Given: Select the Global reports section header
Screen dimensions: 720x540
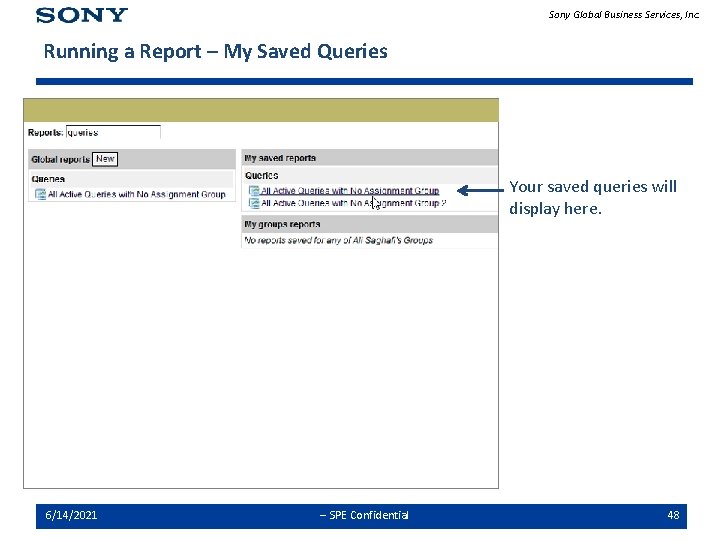Looking at the screenshot, I should pos(132,159).
